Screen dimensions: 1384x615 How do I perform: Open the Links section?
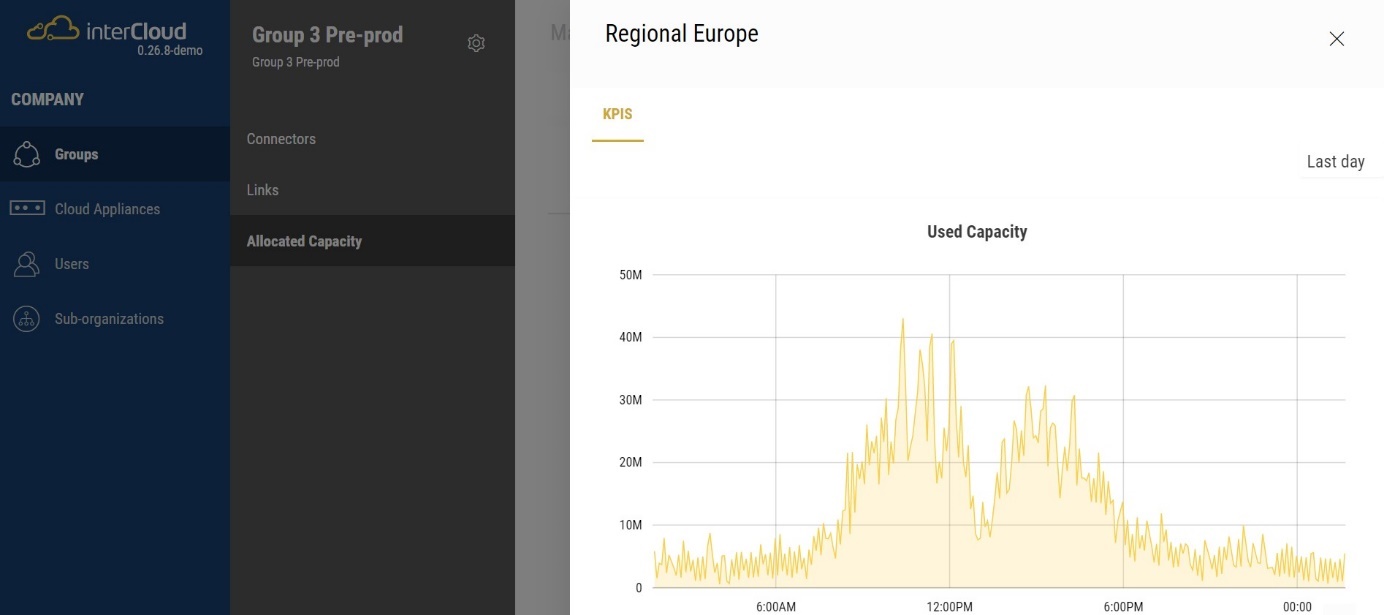point(263,190)
